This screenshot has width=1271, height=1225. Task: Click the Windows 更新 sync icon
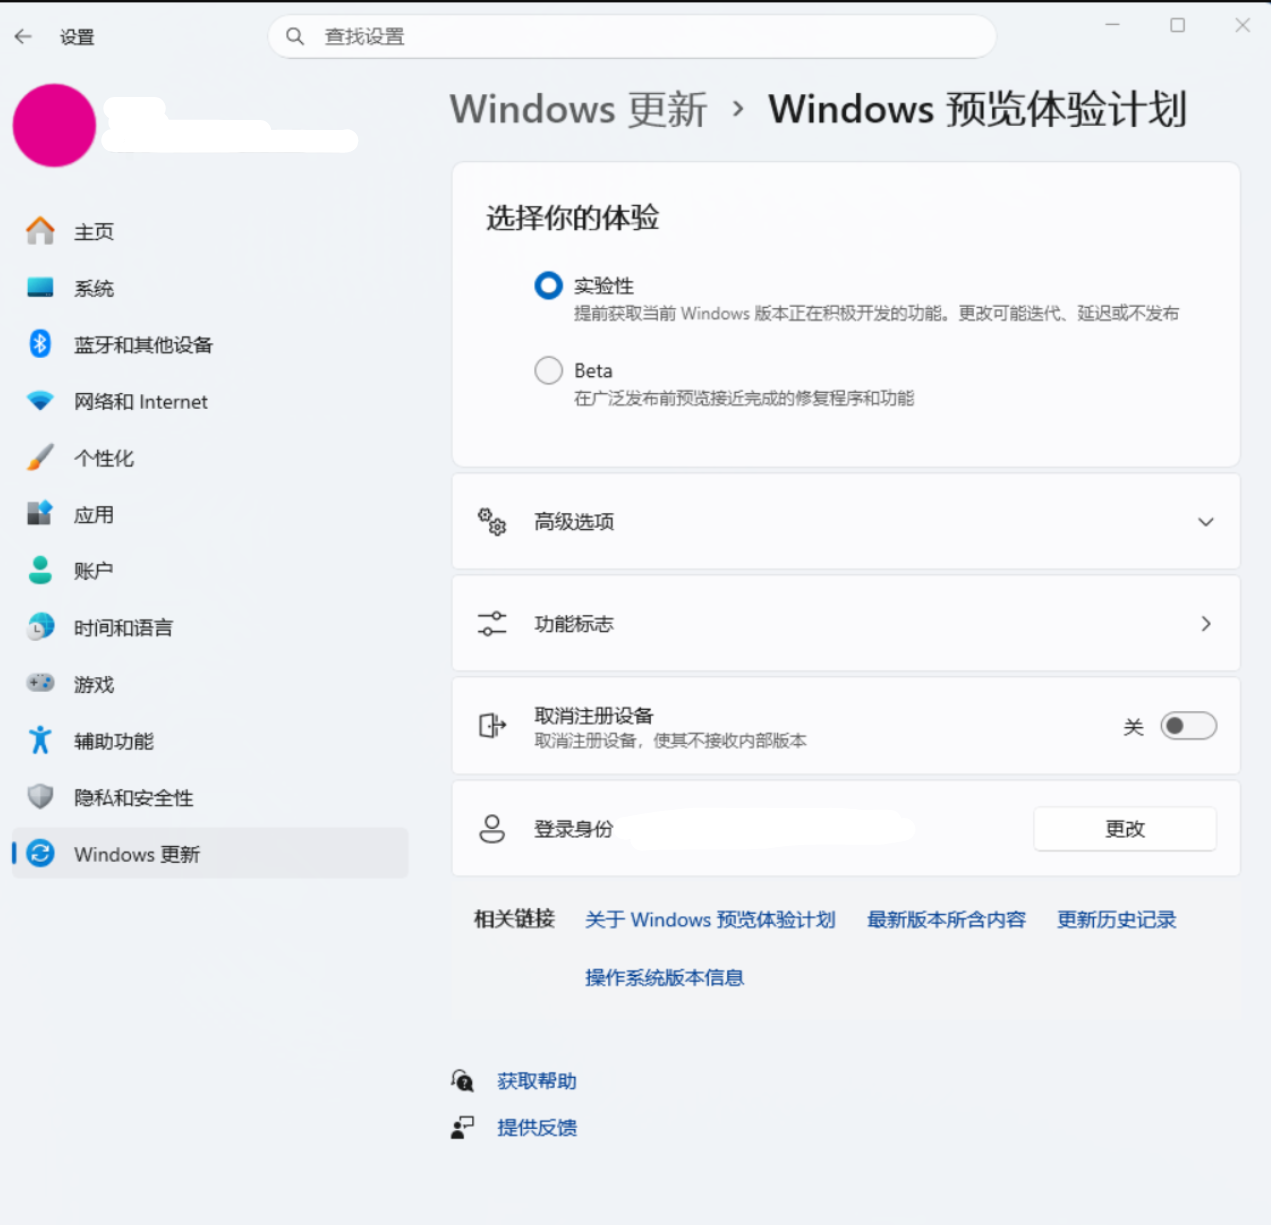40,853
